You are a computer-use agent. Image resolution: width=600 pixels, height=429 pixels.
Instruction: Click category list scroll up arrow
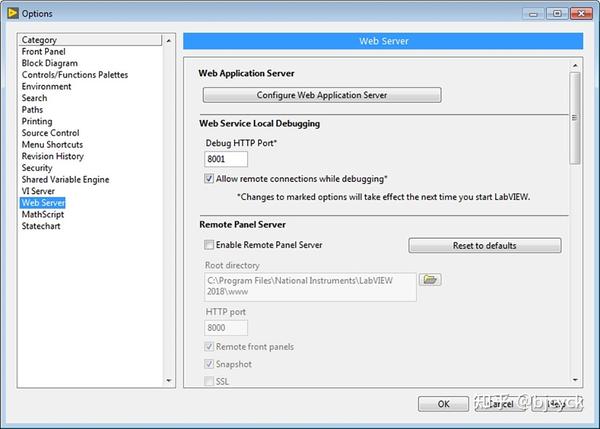coord(169,40)
